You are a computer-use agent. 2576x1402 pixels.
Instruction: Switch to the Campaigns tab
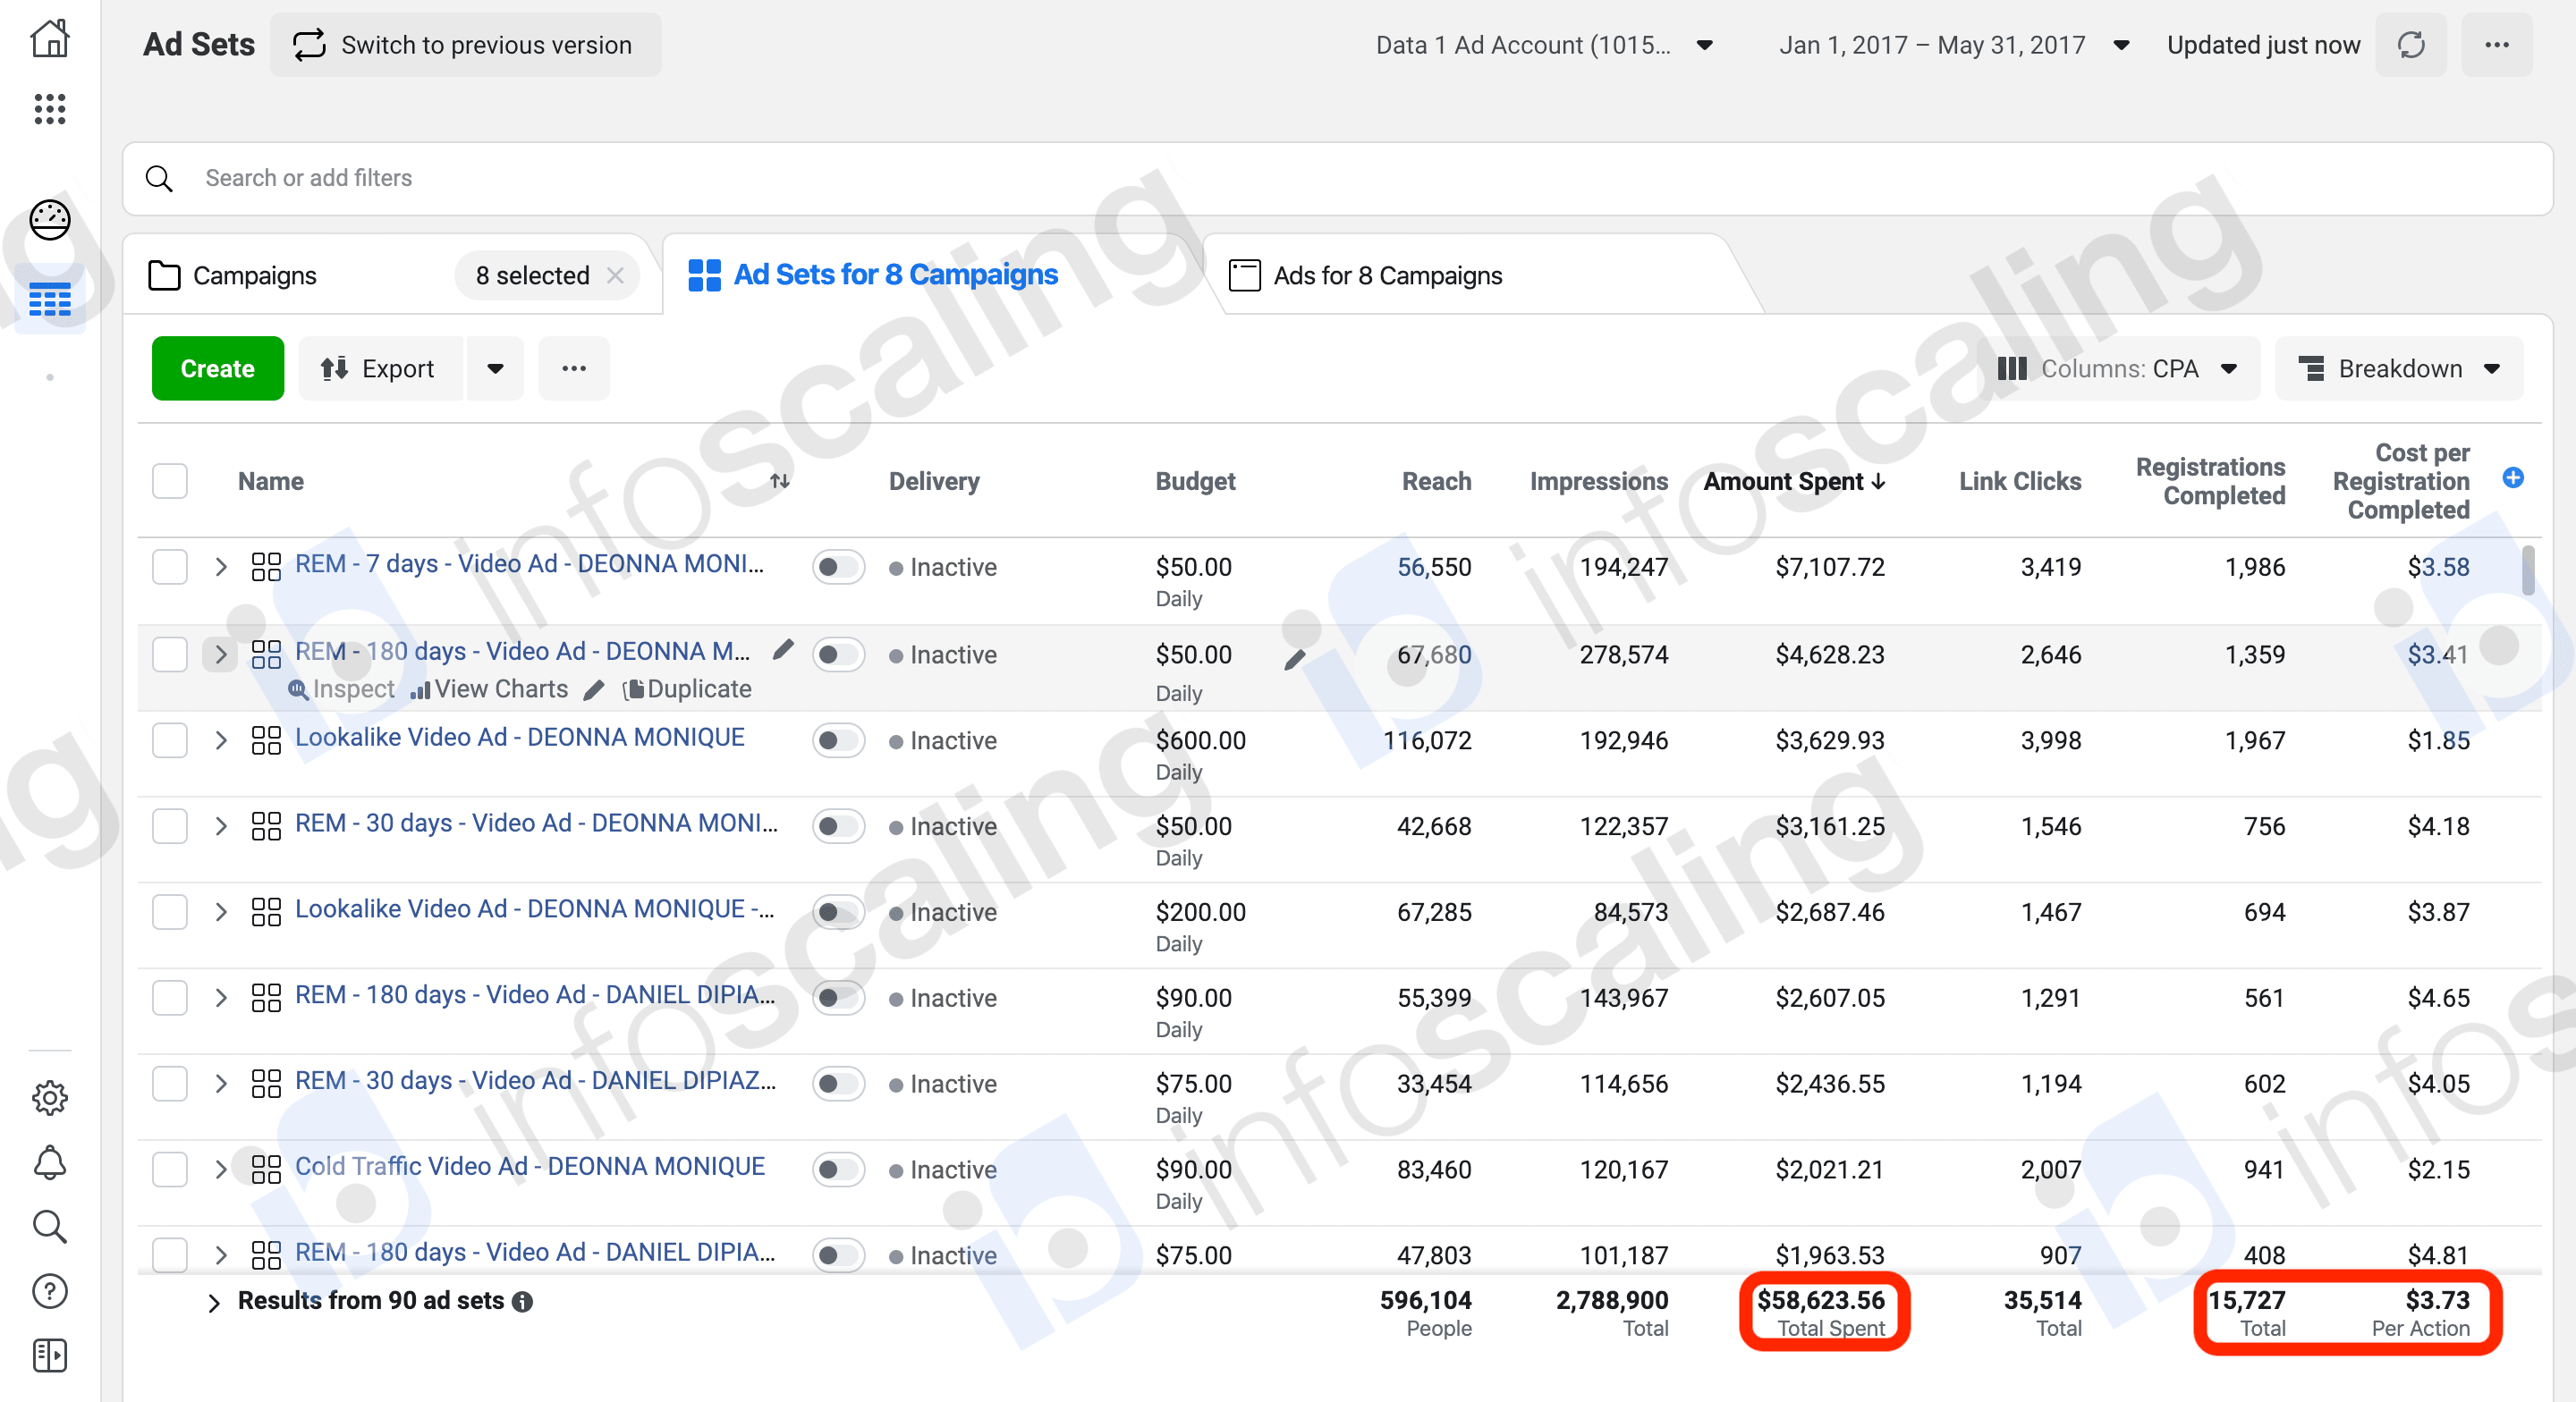pyautogui.click(x=255, y=275)
